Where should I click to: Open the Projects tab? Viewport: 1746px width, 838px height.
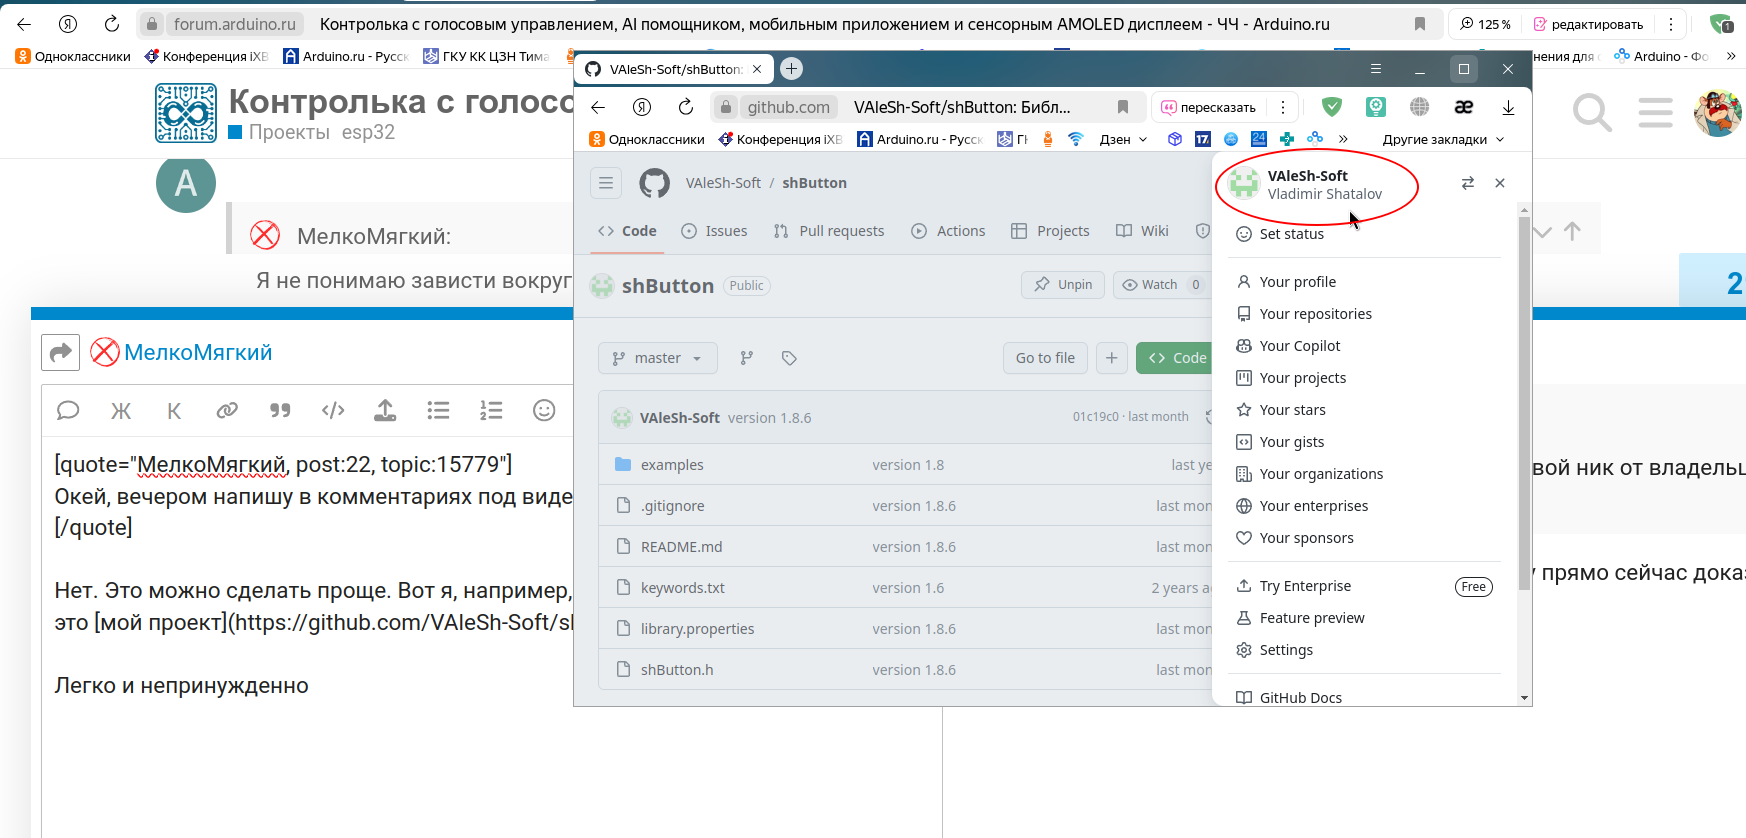pos(1050,231)
